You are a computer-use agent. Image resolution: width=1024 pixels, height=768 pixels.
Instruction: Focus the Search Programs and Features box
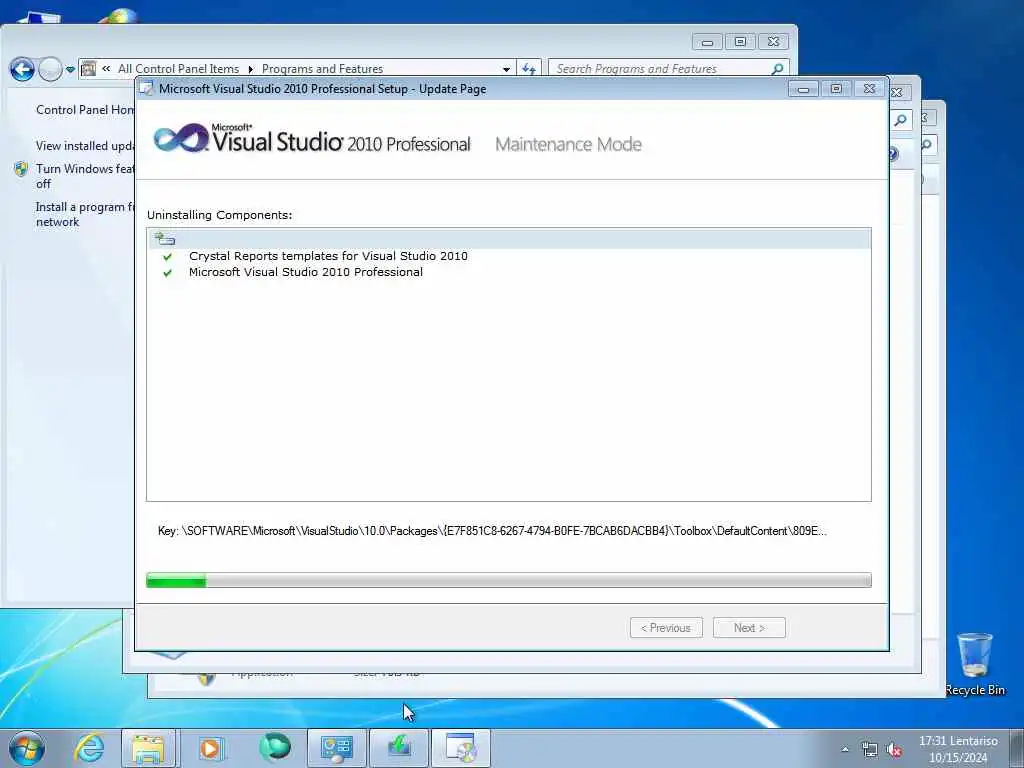click(661, 69)
